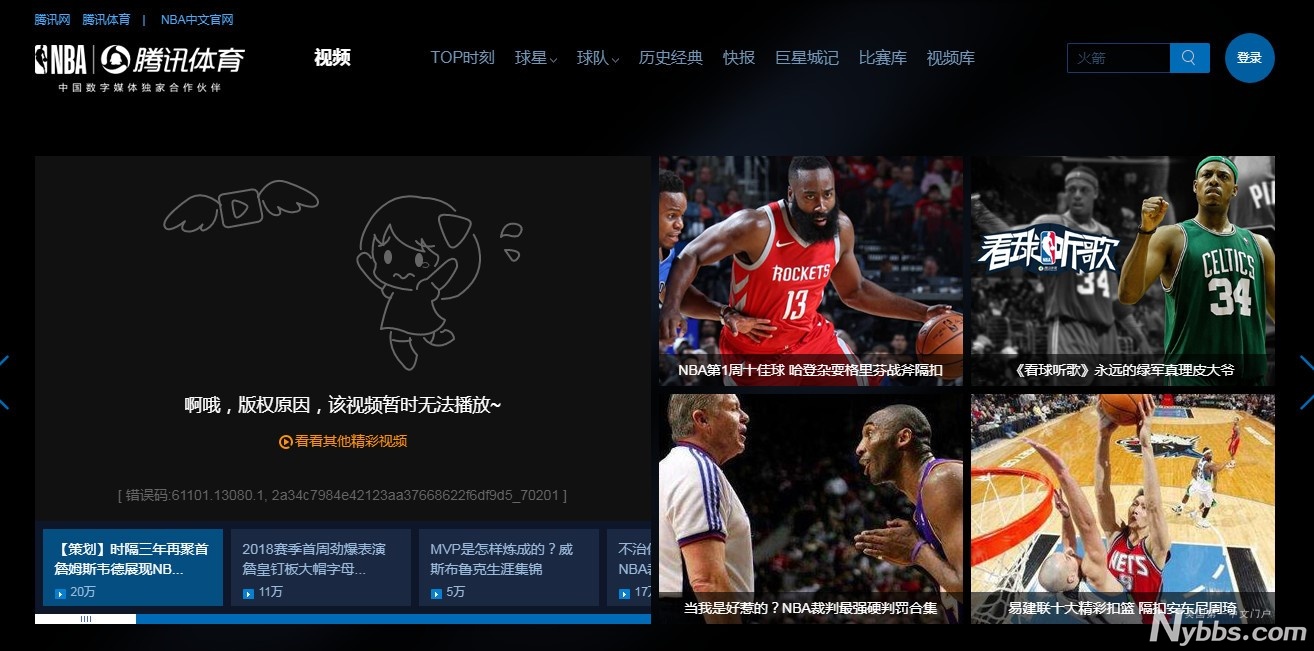Select playlist card 2018赛季首周劲爆表演

click(321, 568)
